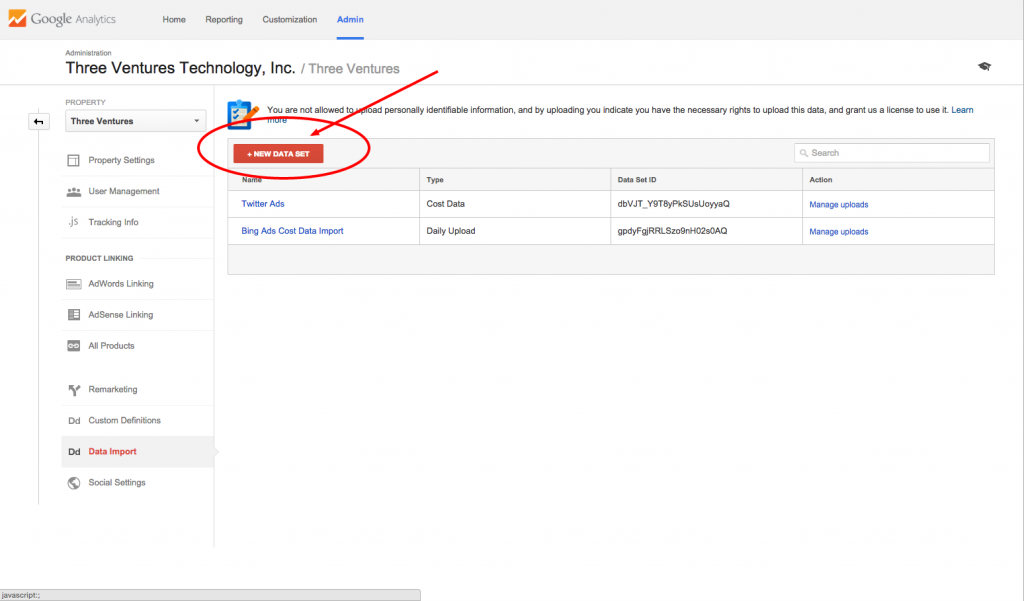Open User Management in sidebar

124,191
